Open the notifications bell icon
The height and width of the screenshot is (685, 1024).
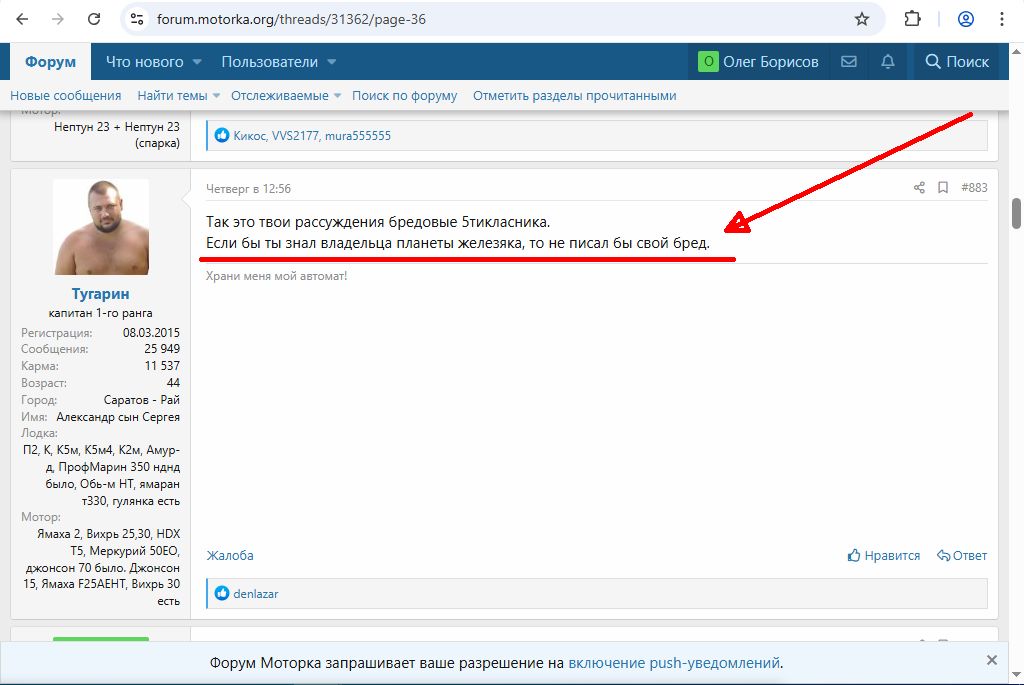click(887, 62)
